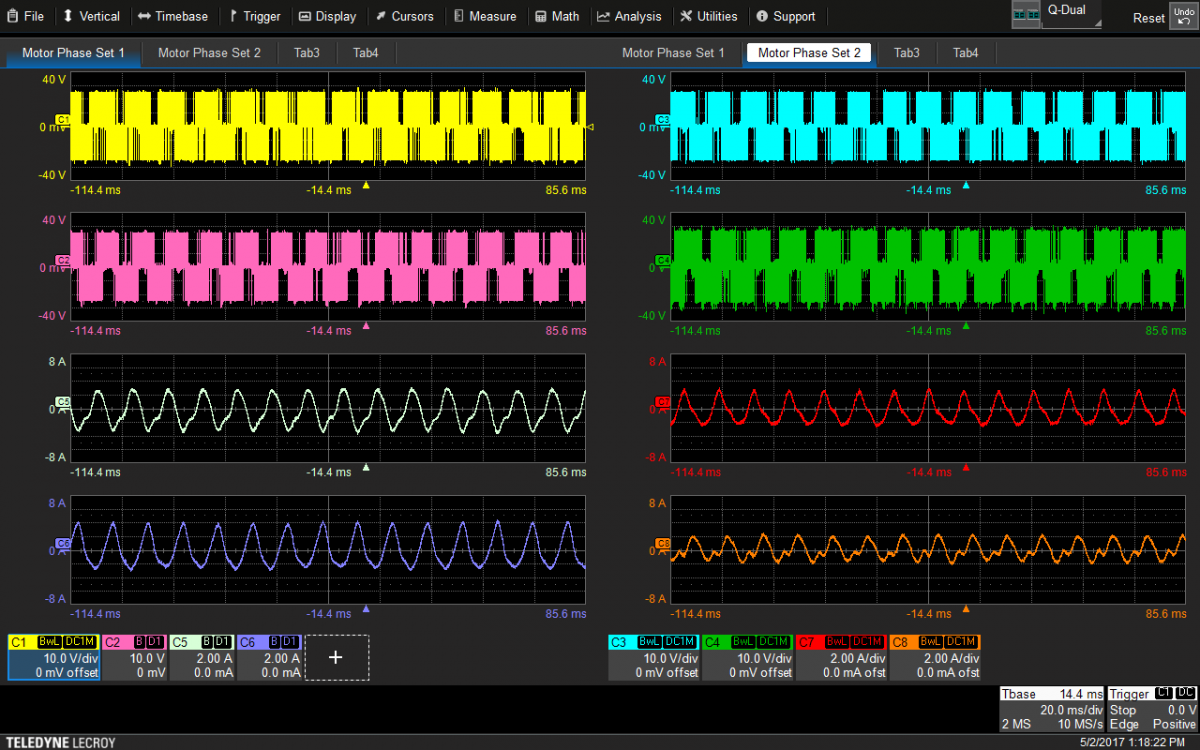Open the Display menu
The height and width of the screenshot is (750, 1200).
(x=327, y=16)
